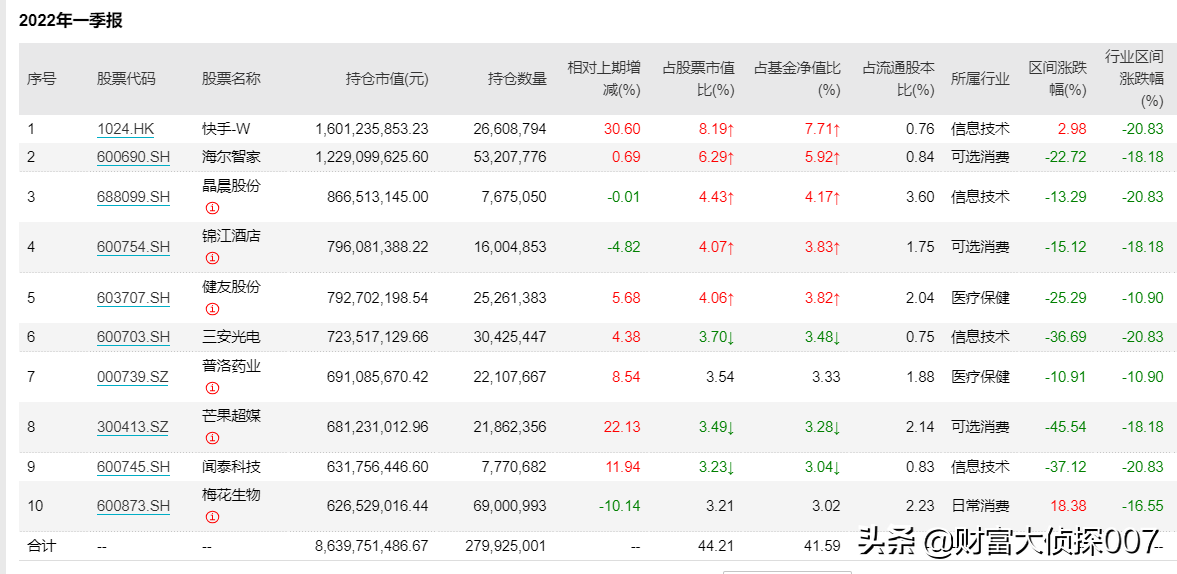The width and height of the screenshot is (1177, 574).
Task: Open stock code link 600754.SH
Action: [134, 247]
